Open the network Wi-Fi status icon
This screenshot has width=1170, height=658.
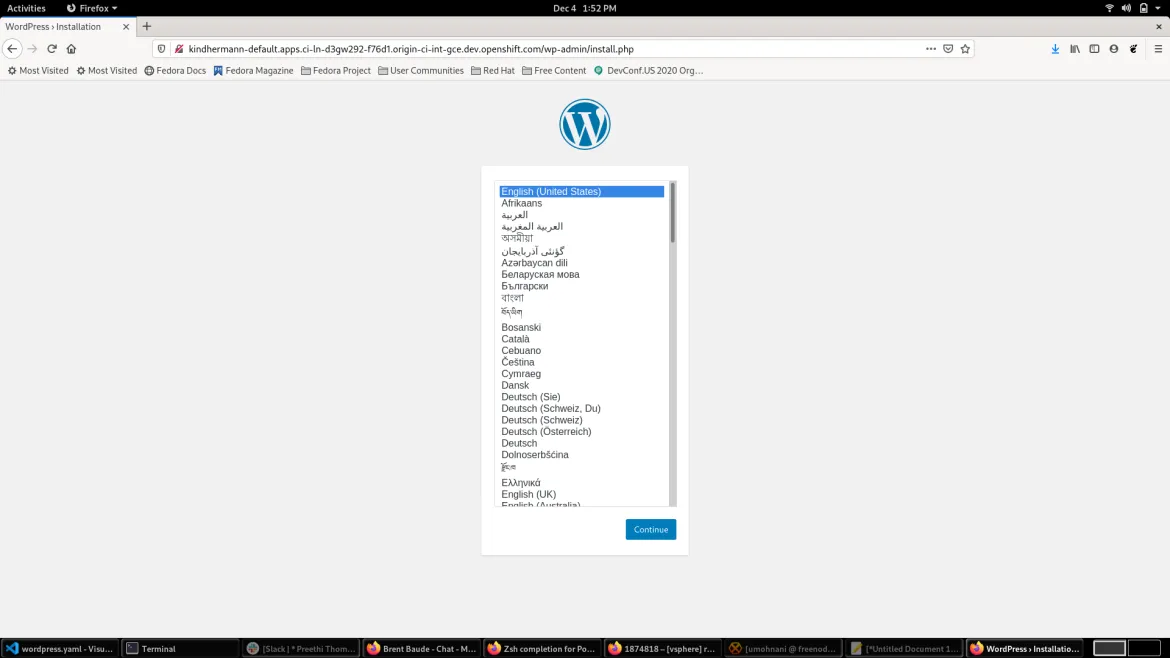pyautogui.click(x=1109, y=8)
